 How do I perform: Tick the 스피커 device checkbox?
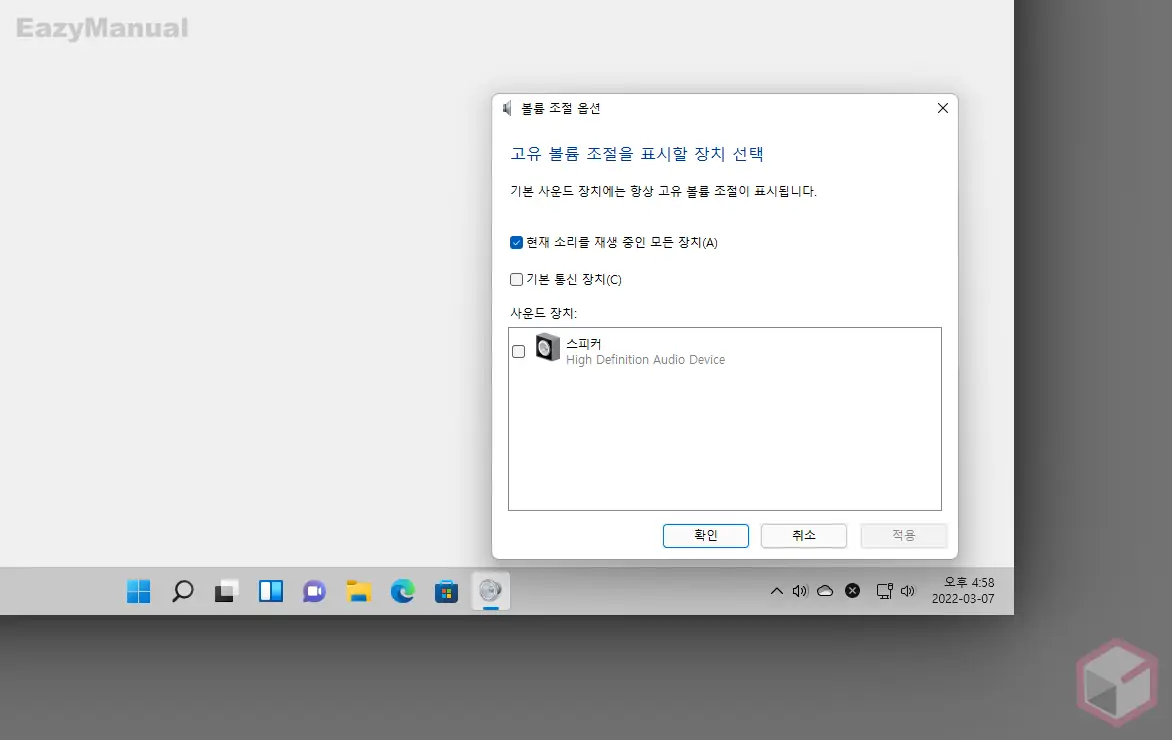519,351
